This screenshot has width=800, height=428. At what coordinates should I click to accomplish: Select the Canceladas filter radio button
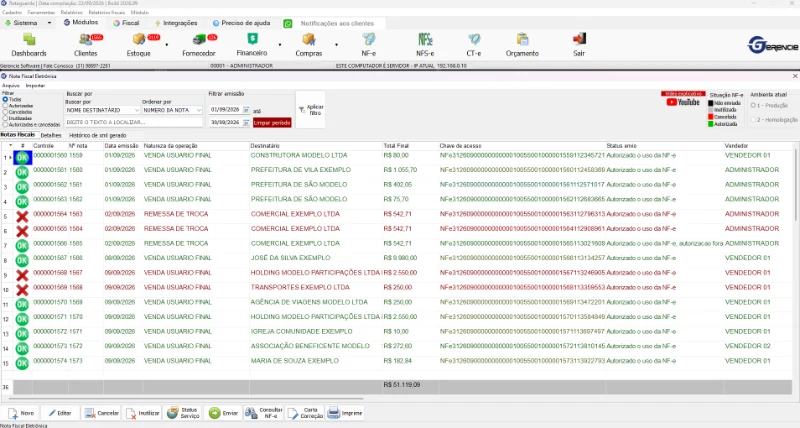[x=5, y=112]
